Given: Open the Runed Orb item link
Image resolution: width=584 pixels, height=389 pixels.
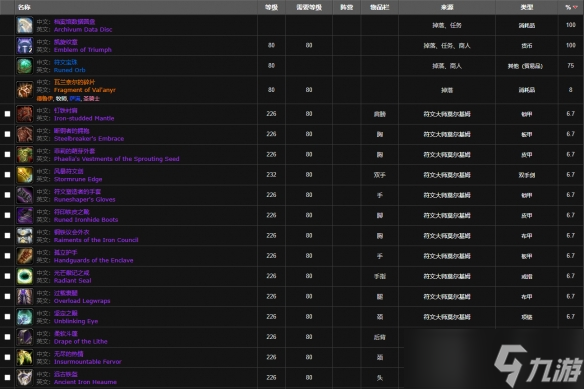Looking at the screenshot, I should [70, 70].
